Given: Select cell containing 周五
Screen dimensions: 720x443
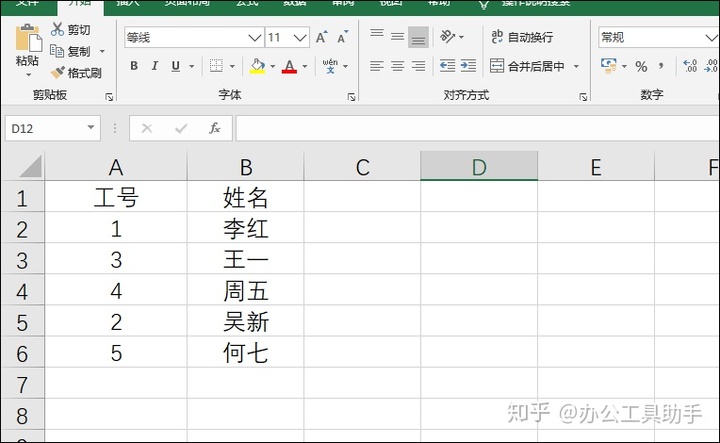Looking at the screenshot, I should pos(246,291).
